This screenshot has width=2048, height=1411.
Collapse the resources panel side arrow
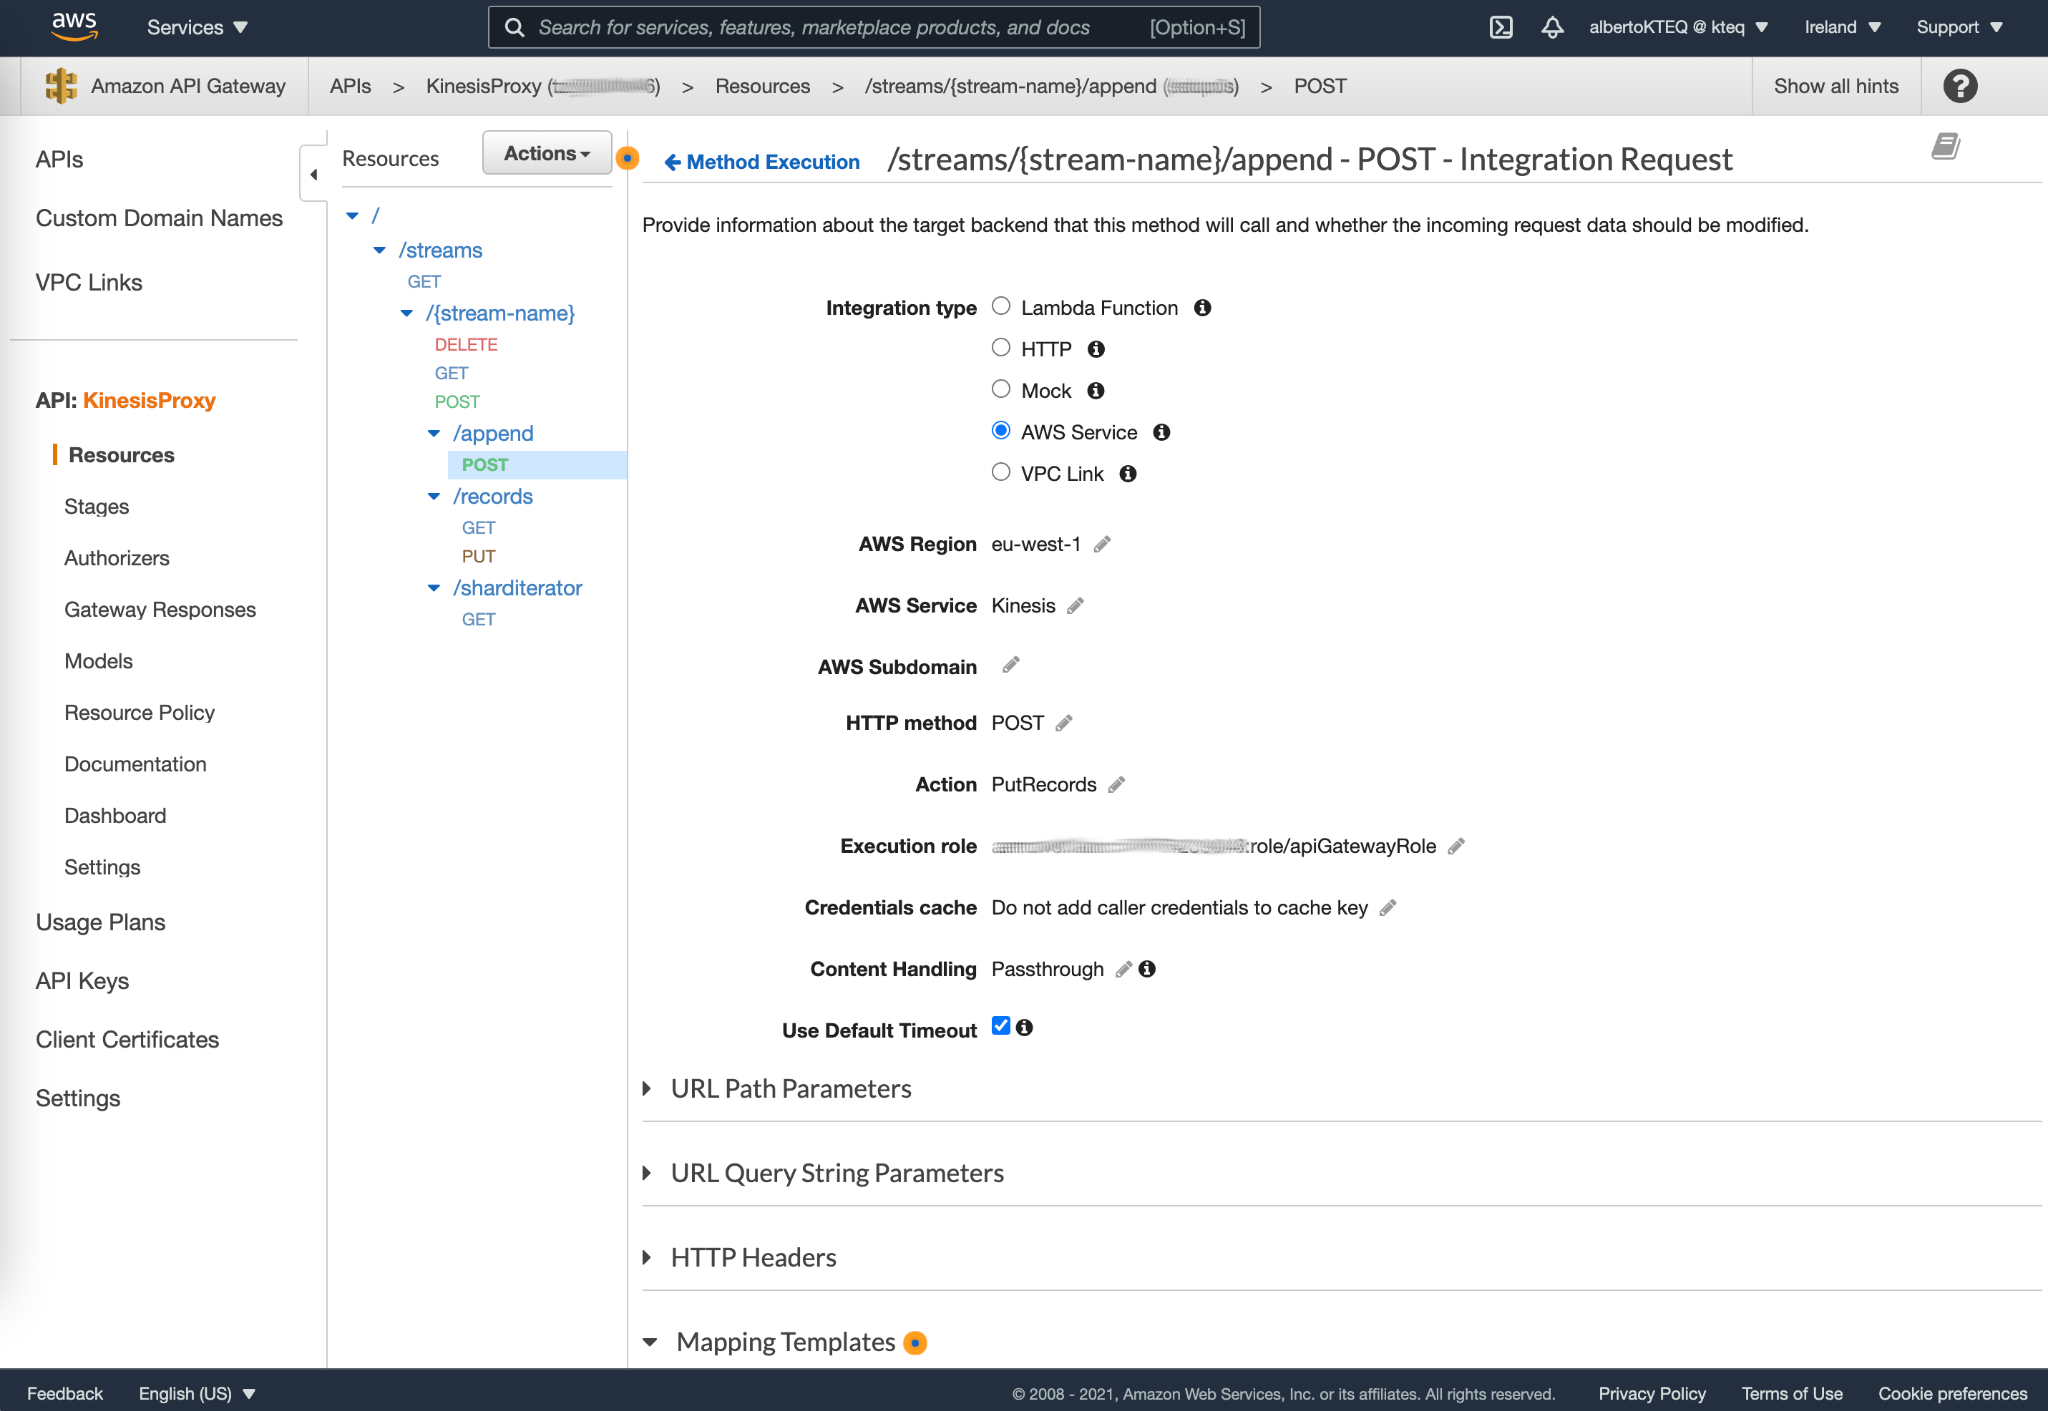coord(313,174)
